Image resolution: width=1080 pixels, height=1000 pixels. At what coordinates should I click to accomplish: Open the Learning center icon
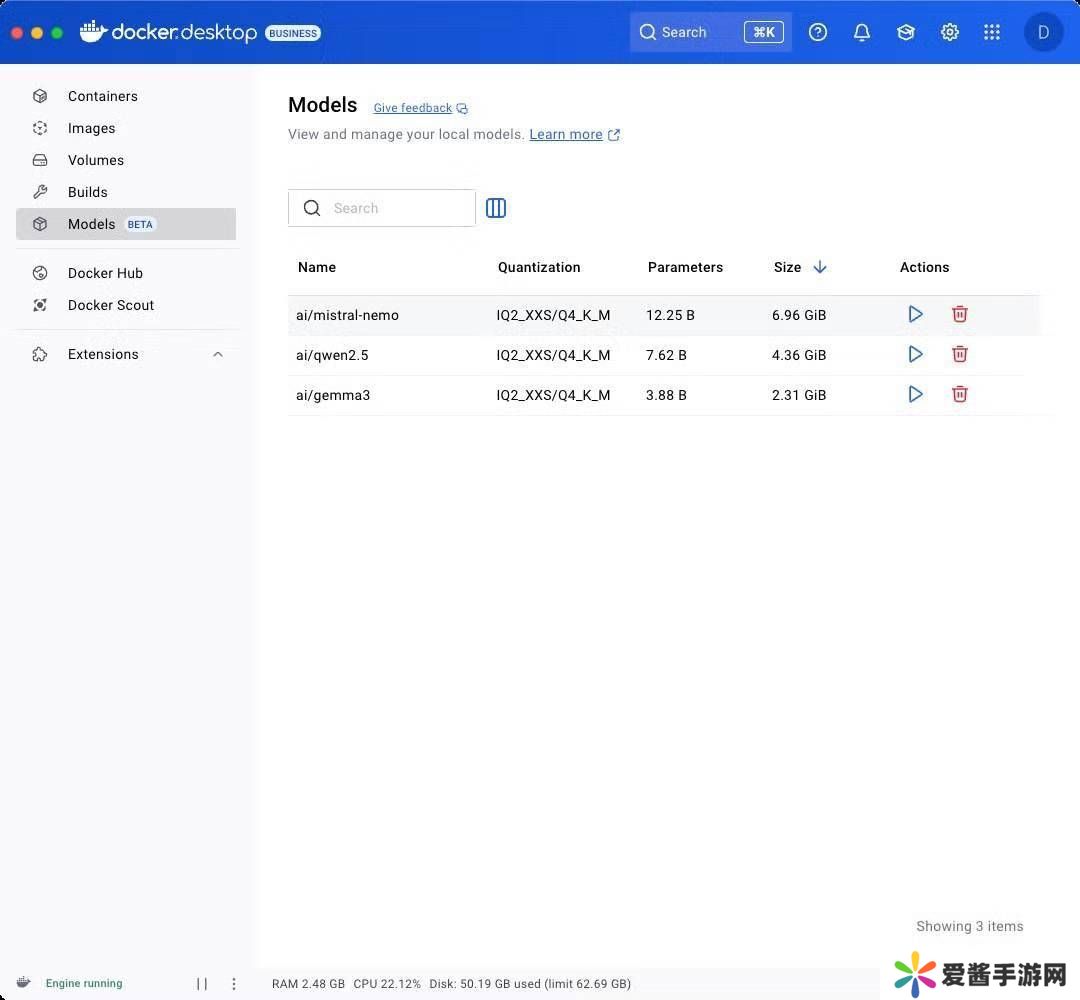click(x=905, y=32)
